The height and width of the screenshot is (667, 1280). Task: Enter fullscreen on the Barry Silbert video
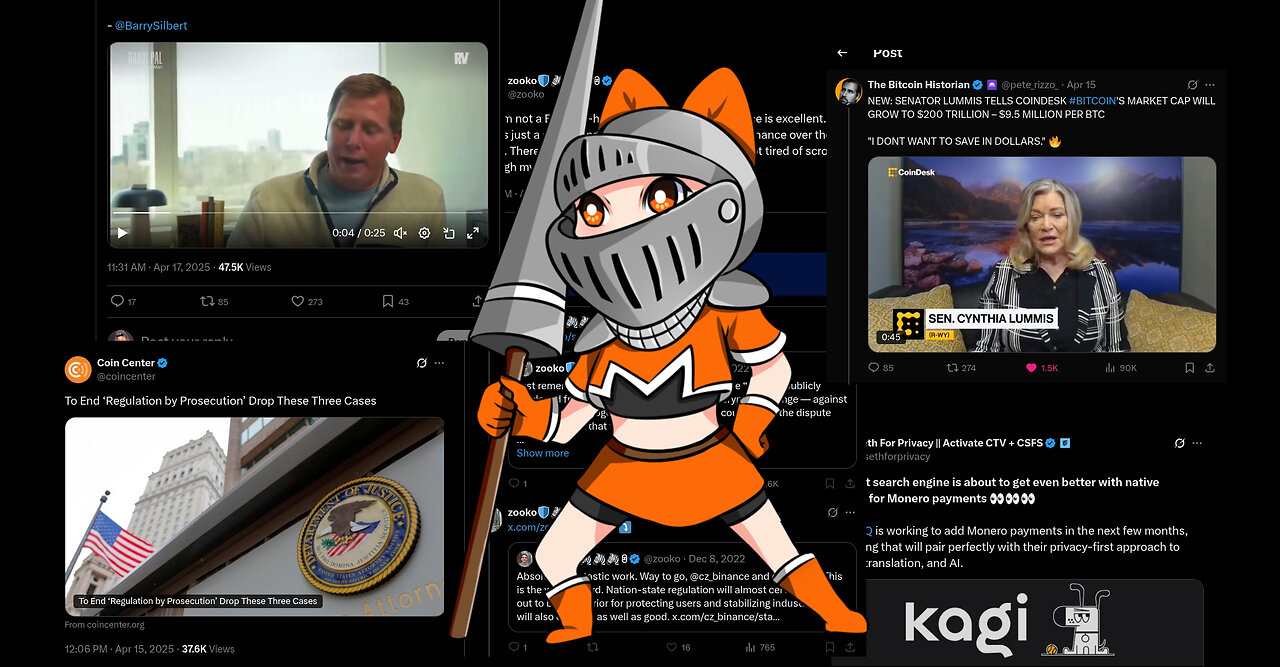click(472, 233)
